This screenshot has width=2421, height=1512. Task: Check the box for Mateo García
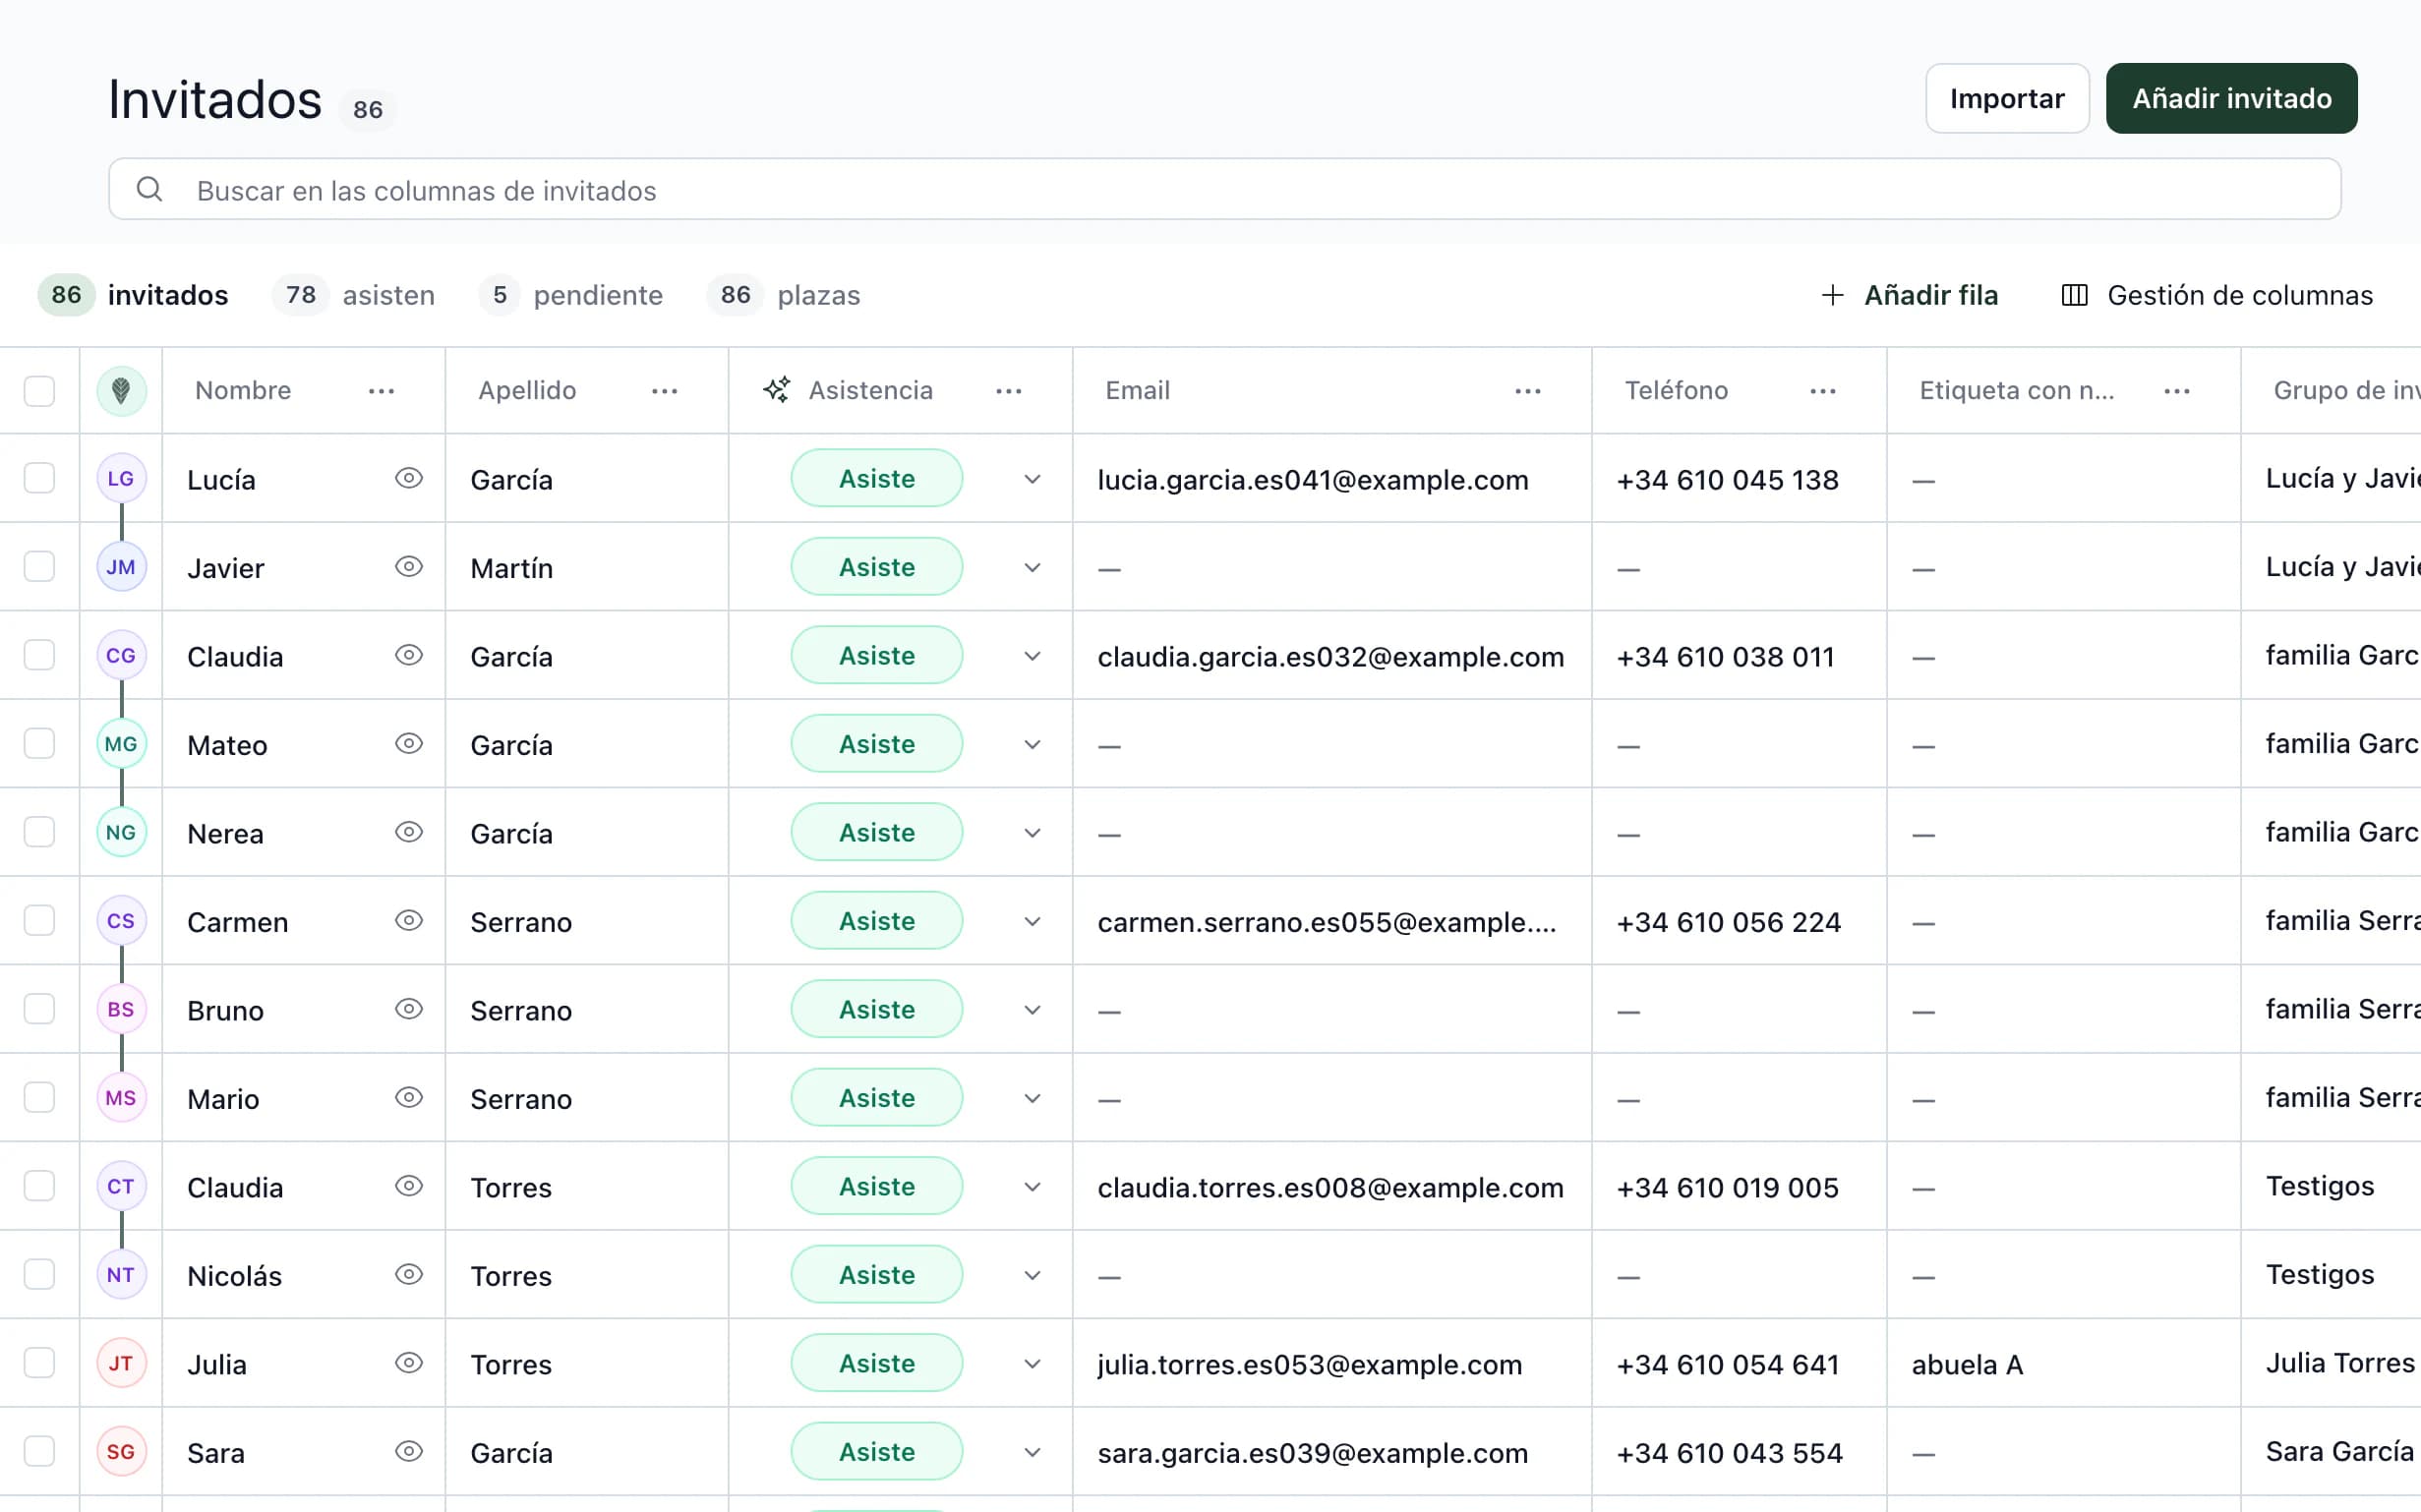click(x=39, y=743)
